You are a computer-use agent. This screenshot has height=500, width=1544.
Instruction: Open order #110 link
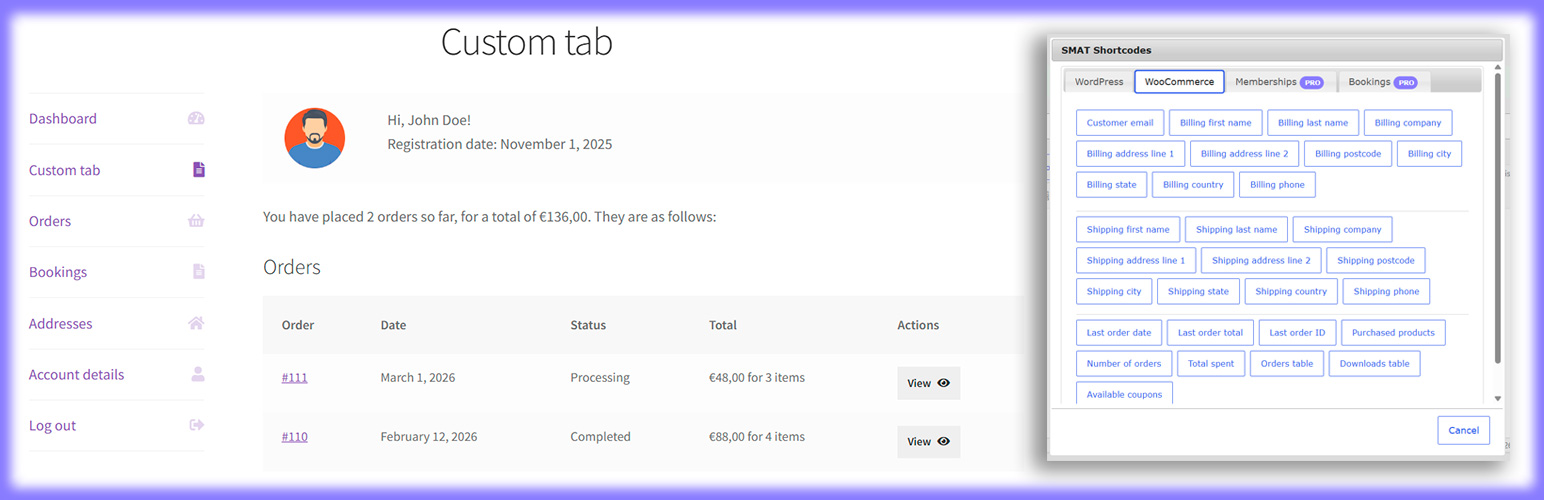pyautogui.click(x=294, y=437)
